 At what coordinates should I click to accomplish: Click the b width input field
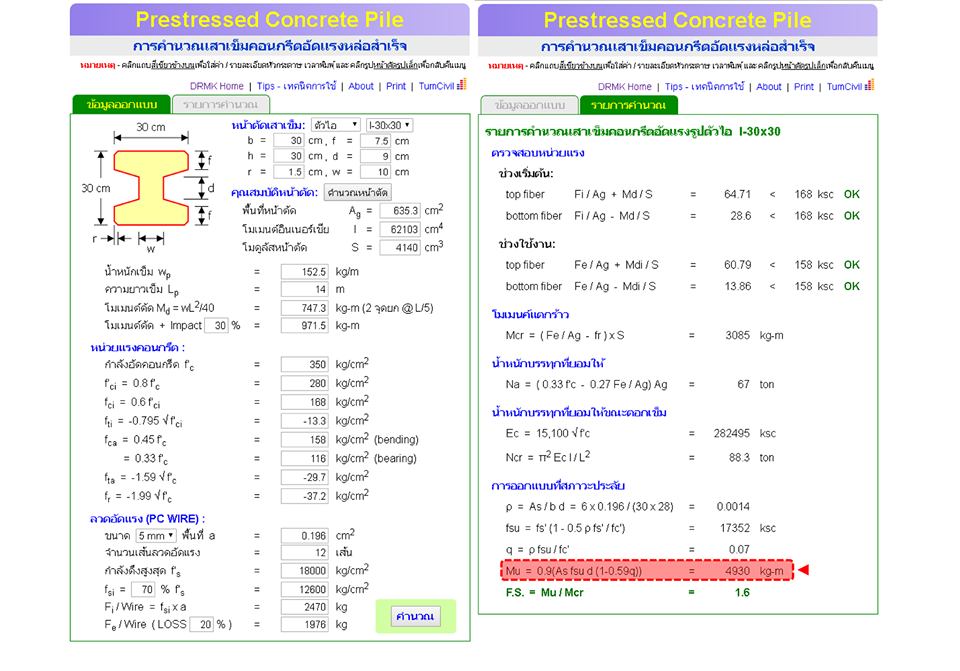(x=288, y=141)
